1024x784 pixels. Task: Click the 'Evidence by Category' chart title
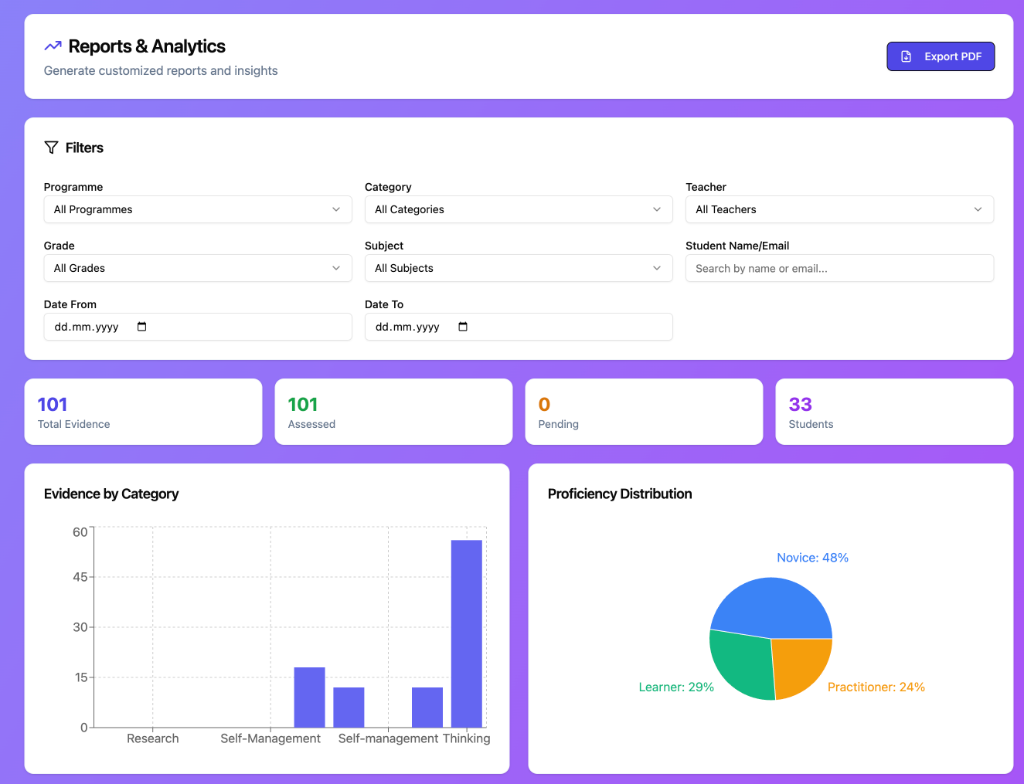111,494
